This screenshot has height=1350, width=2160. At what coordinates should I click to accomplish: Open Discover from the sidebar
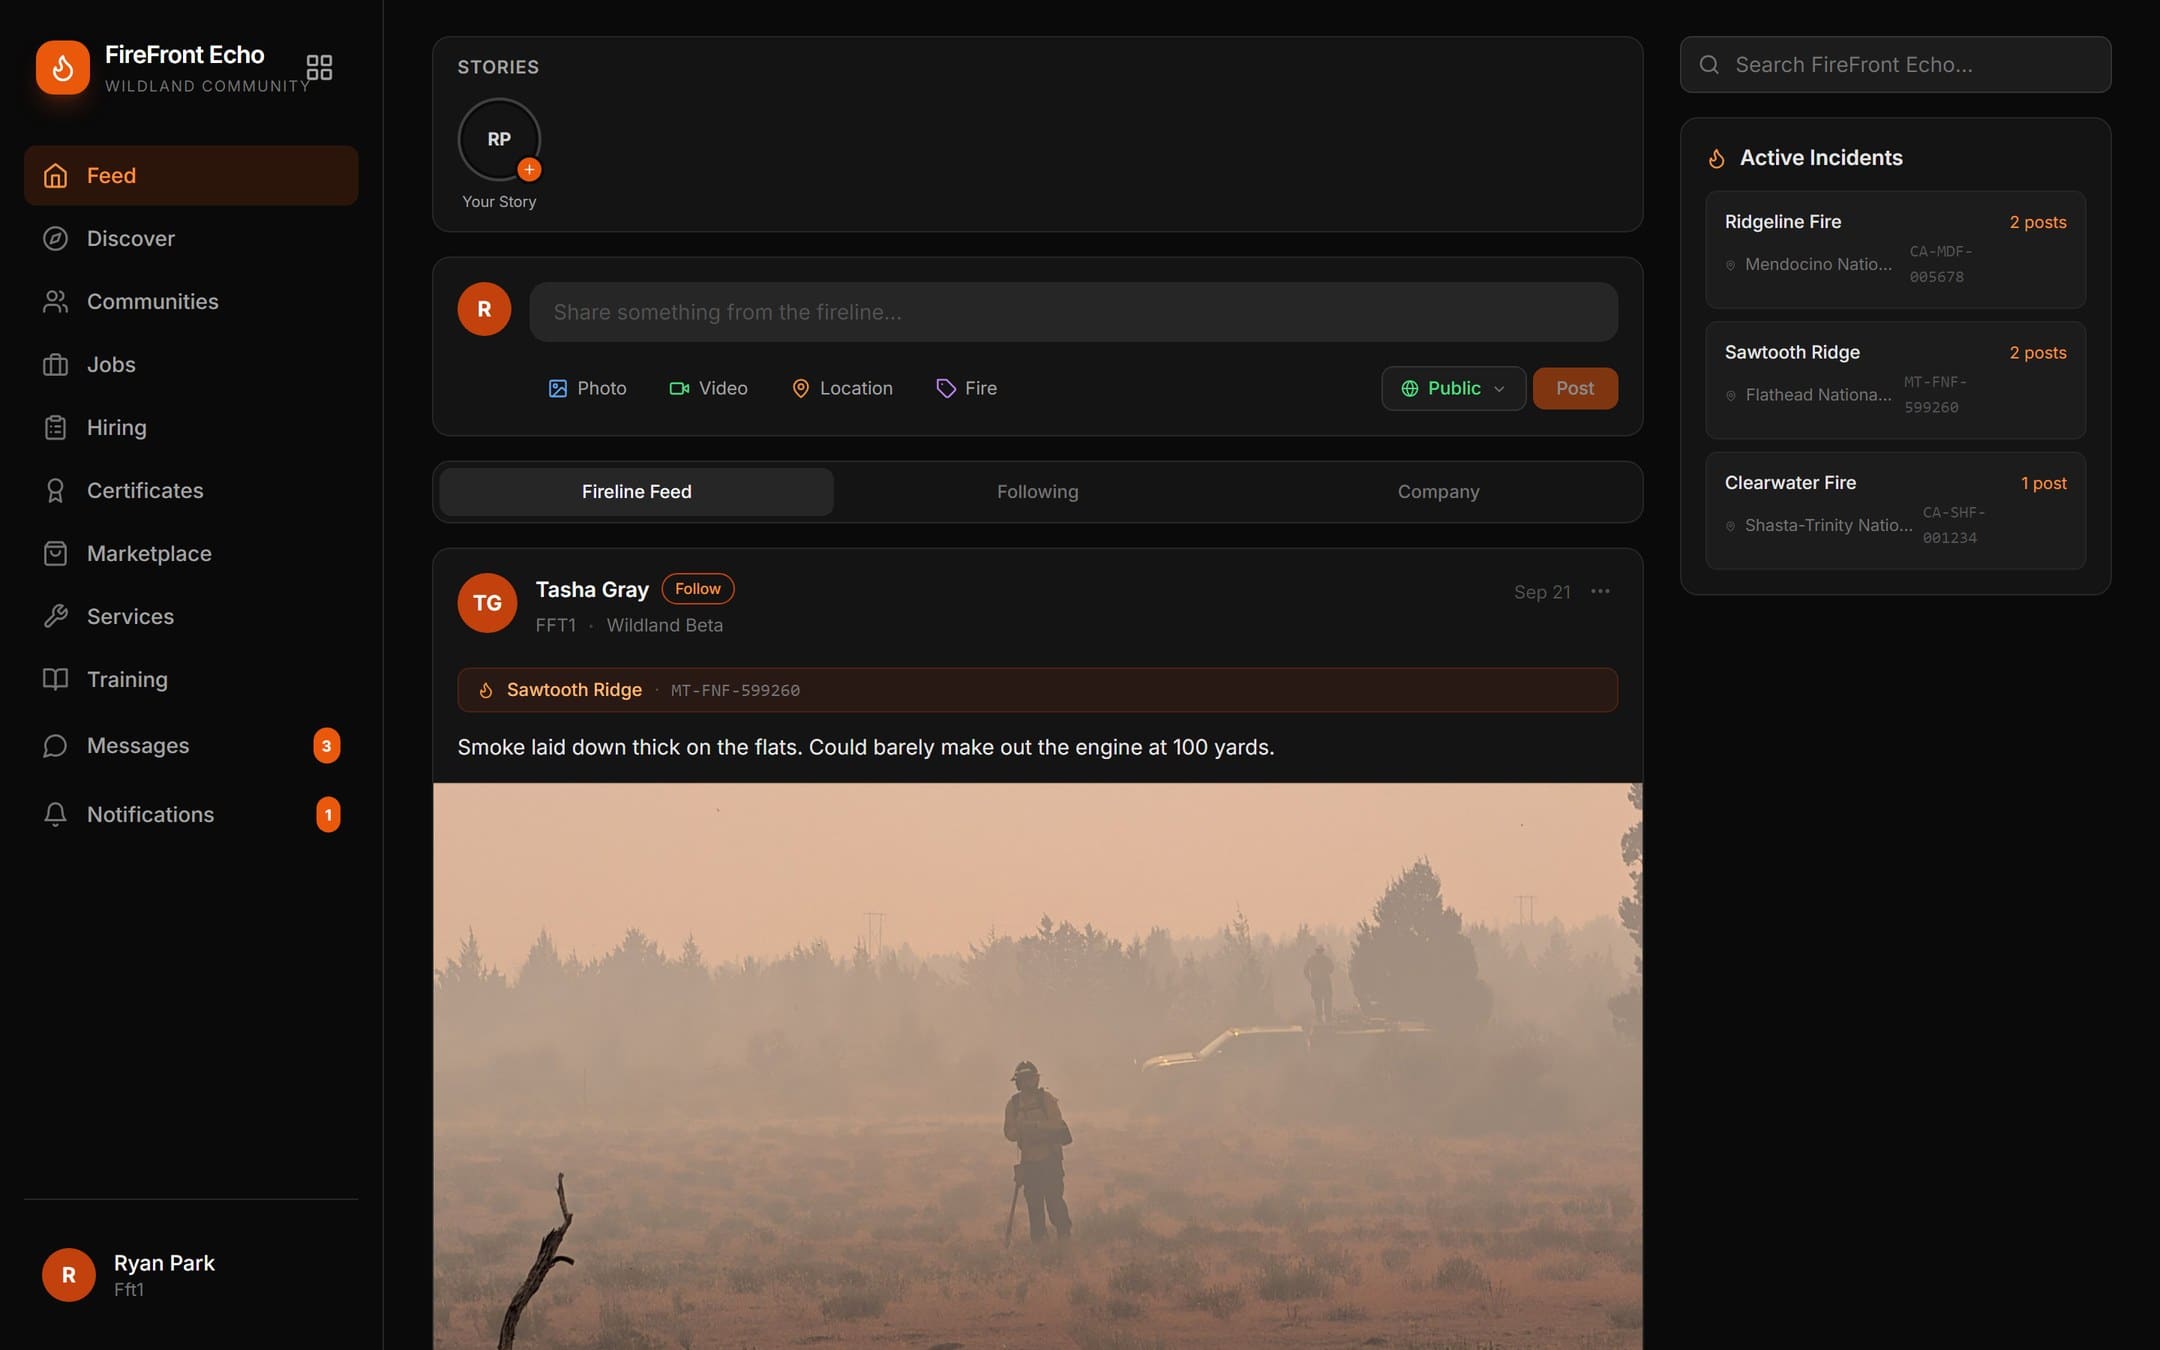pos(191,238)
